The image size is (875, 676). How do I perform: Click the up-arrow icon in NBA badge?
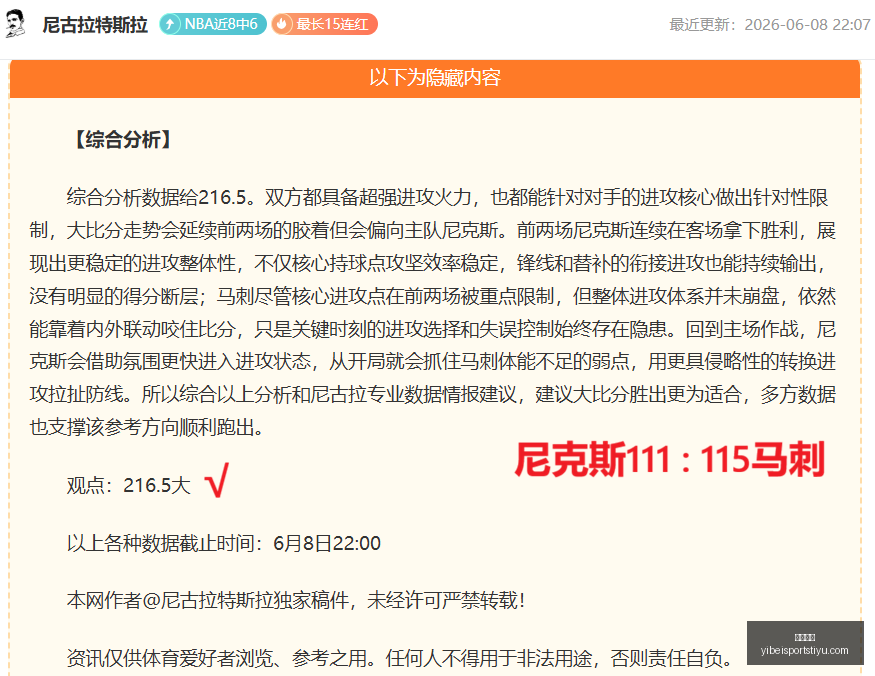tap(171, 24)
